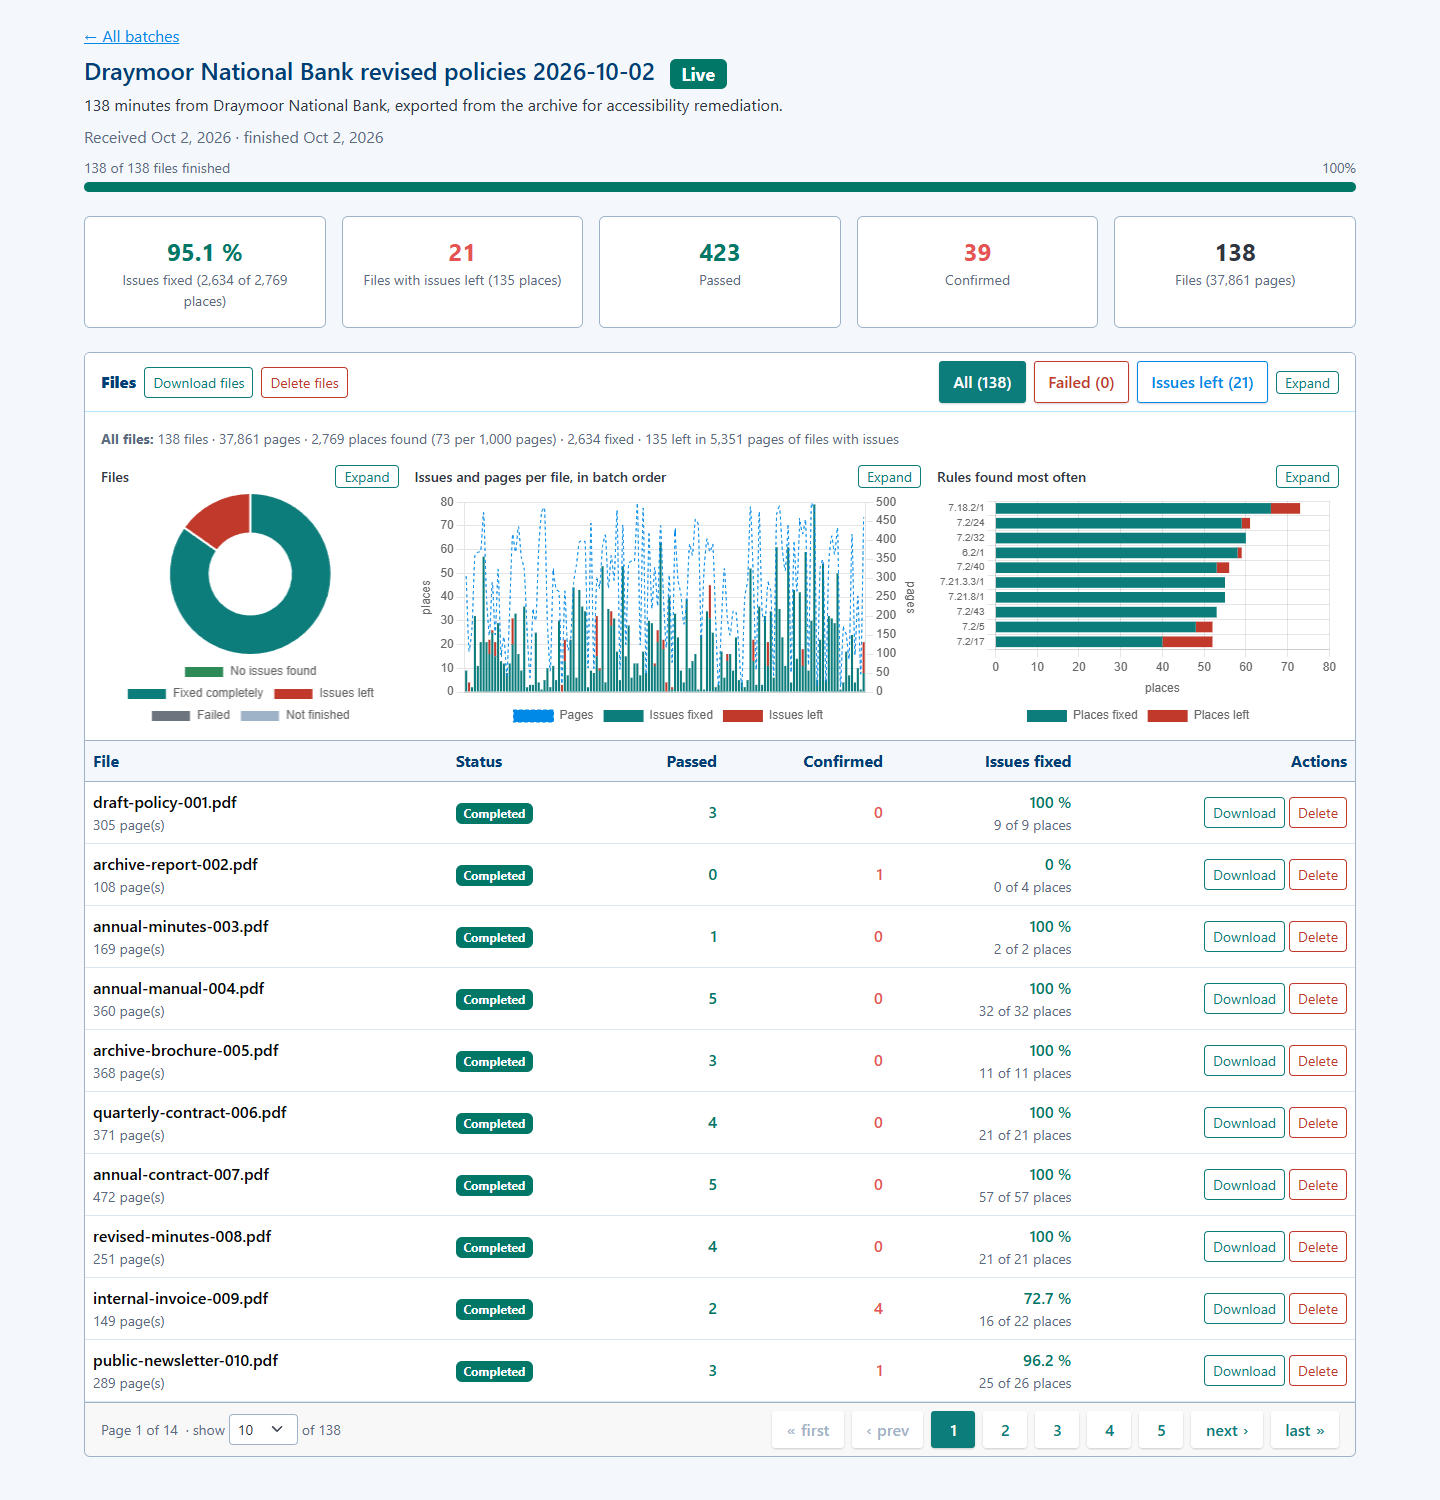Click the 'Delete files' button
Screen dimensions: 1440x1500
tap(304, 383)
